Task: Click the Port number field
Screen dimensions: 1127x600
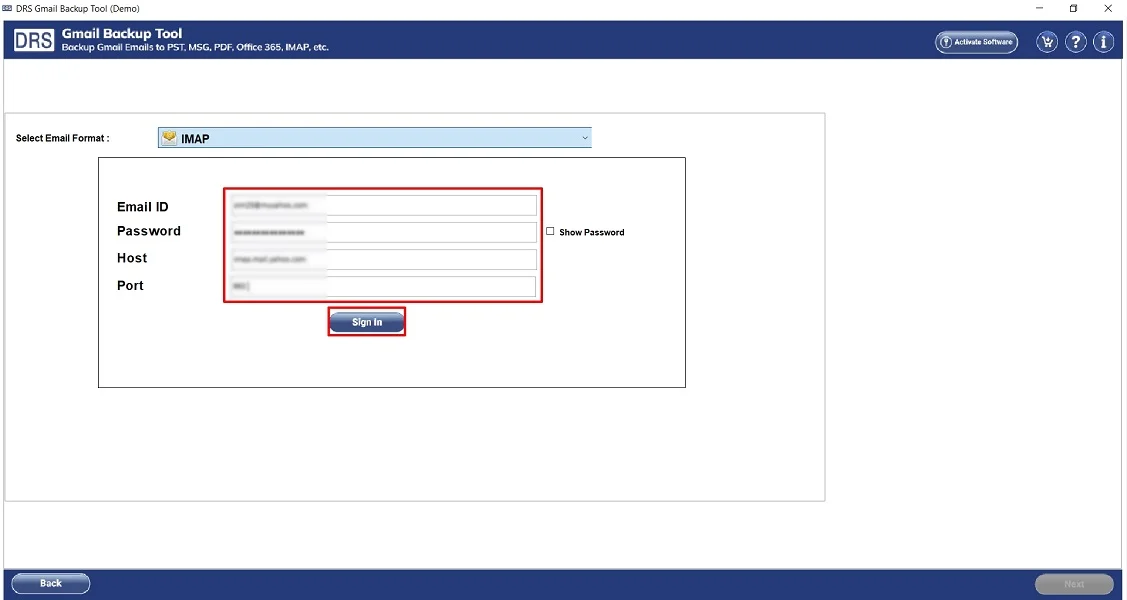Action: coord(382,286)
